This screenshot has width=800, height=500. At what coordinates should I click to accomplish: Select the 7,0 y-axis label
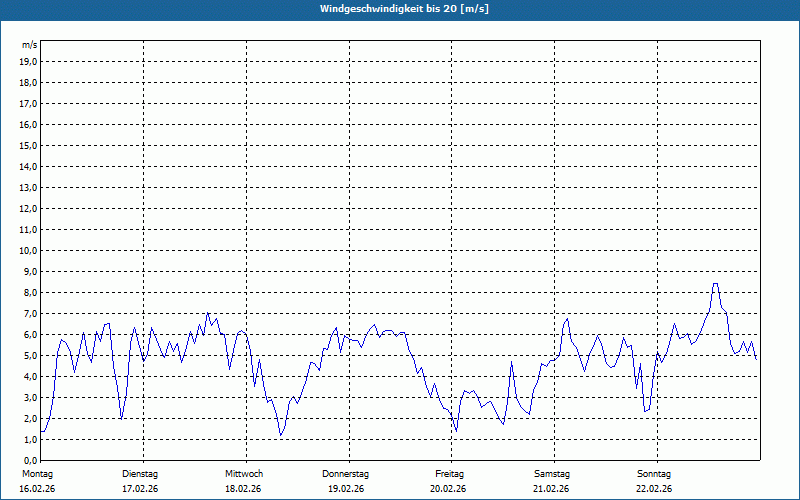(30, 313)
